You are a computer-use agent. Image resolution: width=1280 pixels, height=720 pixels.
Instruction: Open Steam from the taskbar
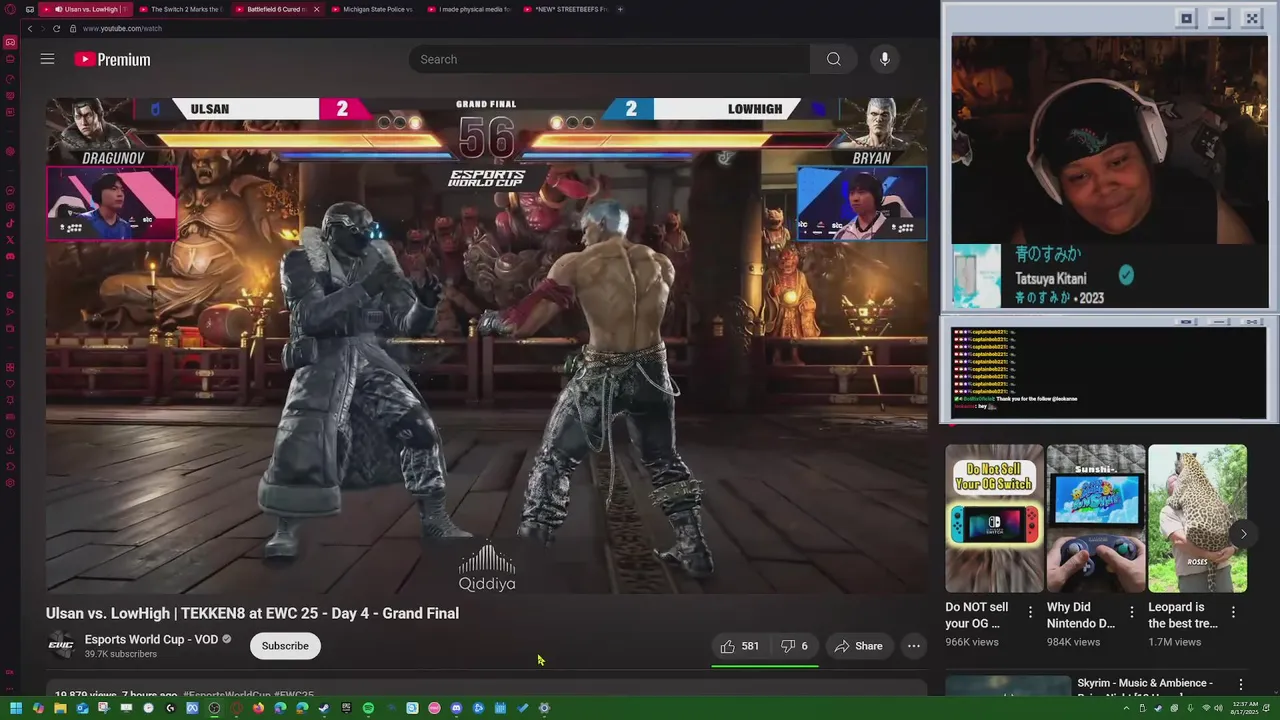324,708
